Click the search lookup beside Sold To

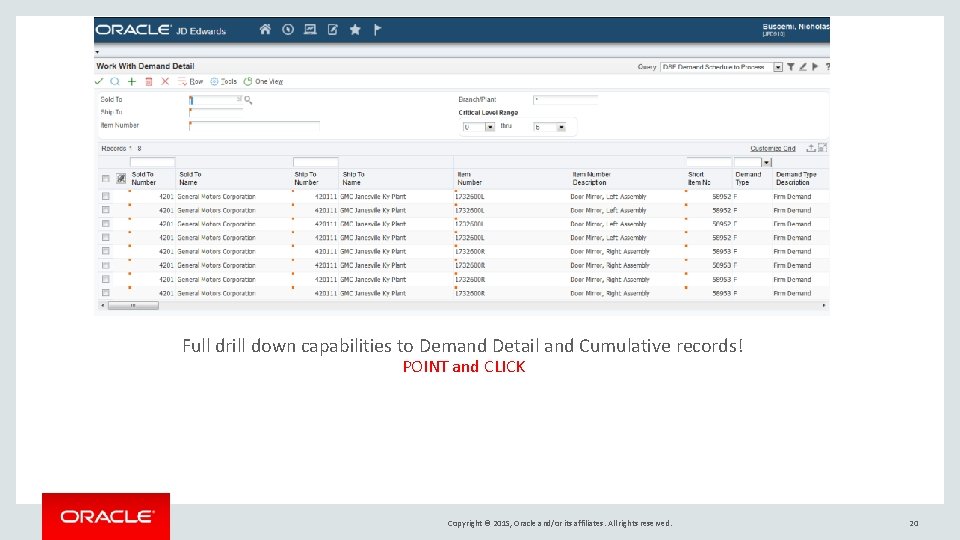pos(248,100)
